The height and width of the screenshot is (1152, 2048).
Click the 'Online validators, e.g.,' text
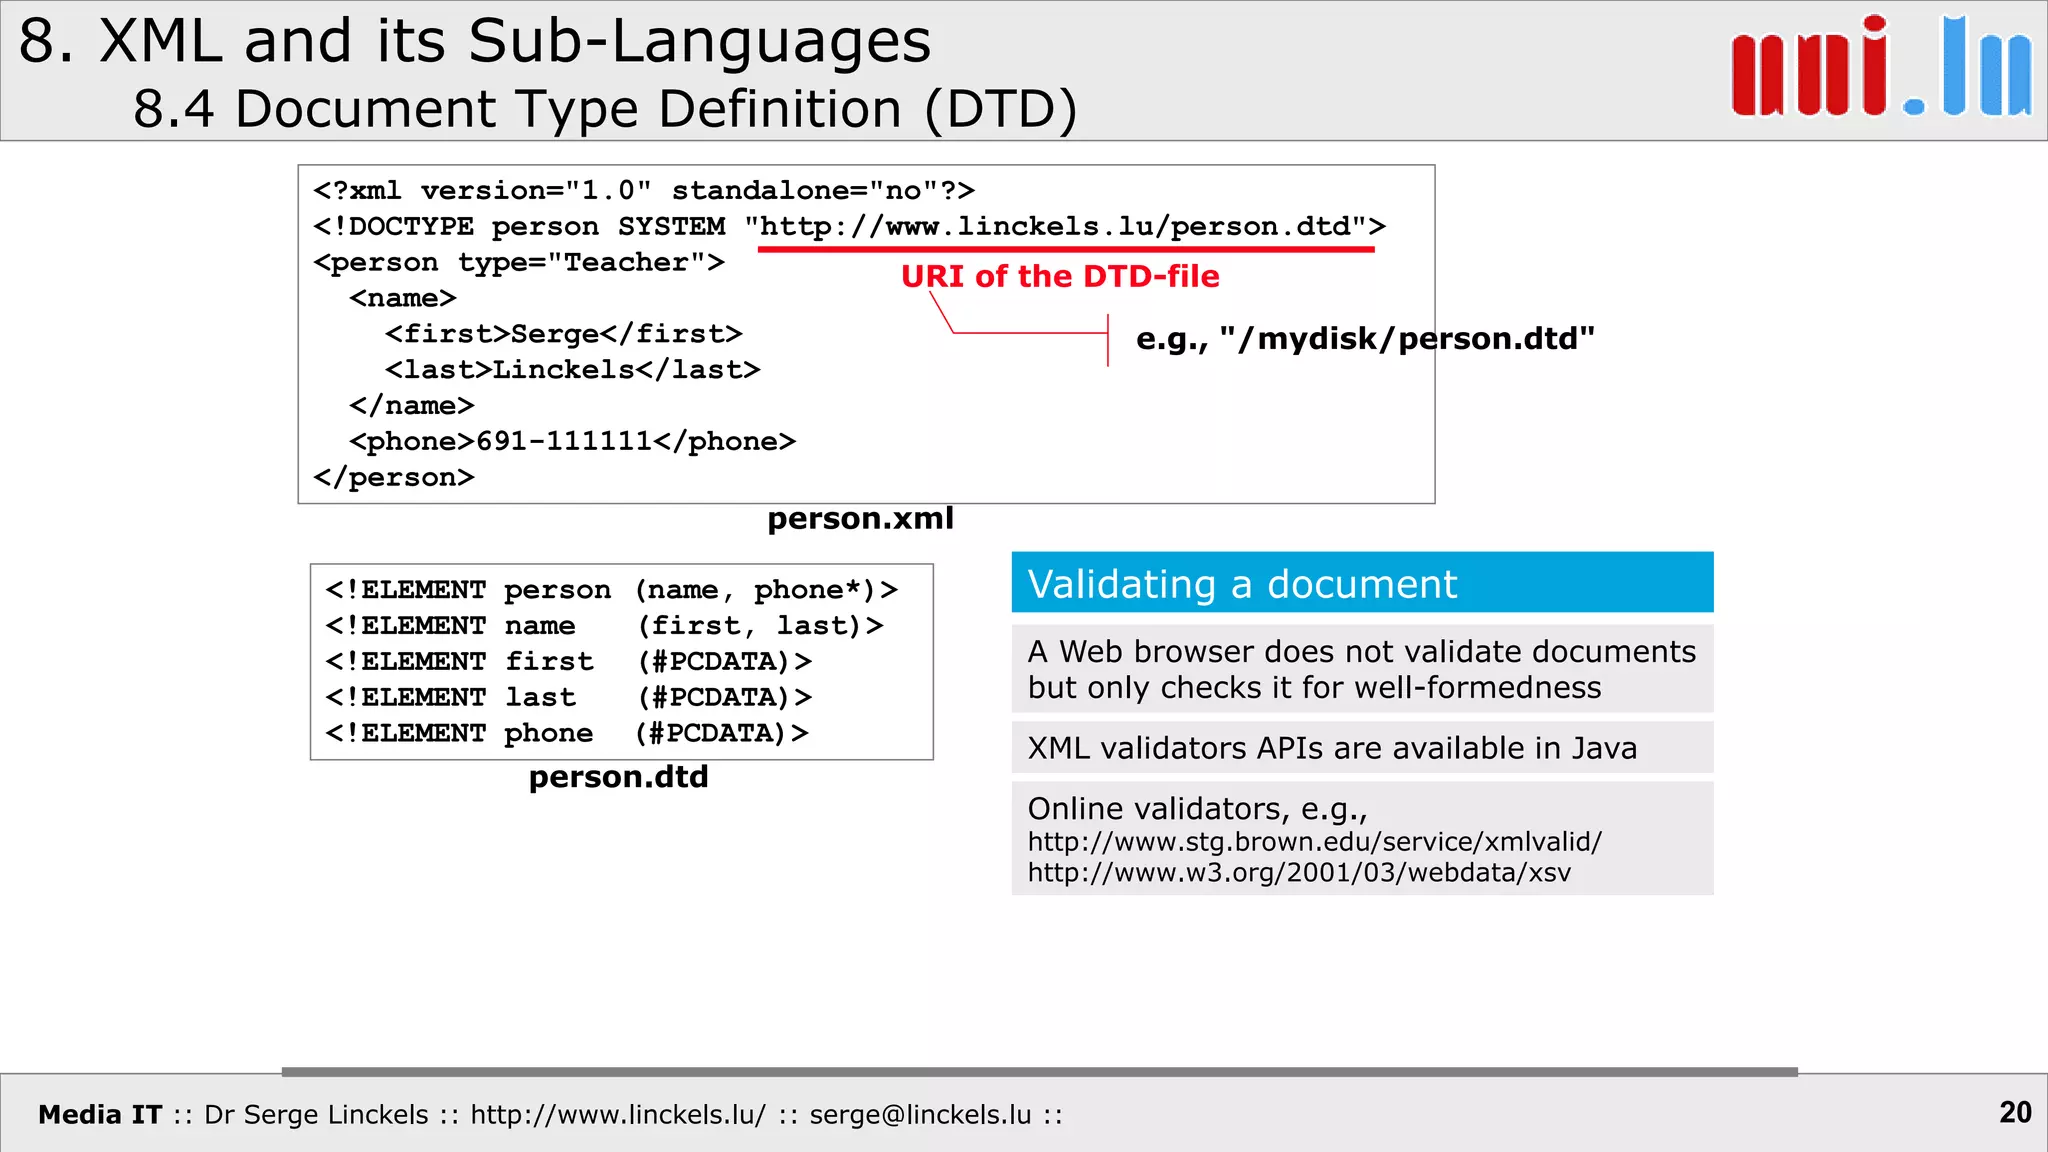(x=1197, y=808)
